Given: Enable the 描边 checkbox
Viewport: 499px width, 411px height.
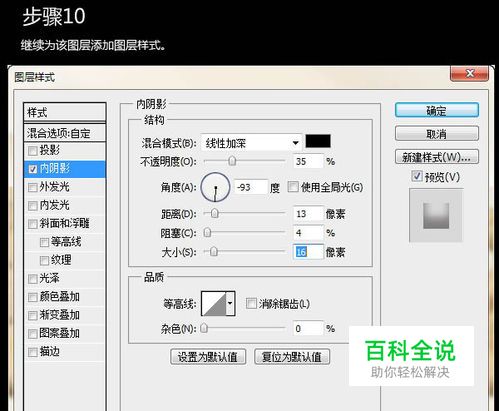Looking at the screenshot, I should (33, 352).
